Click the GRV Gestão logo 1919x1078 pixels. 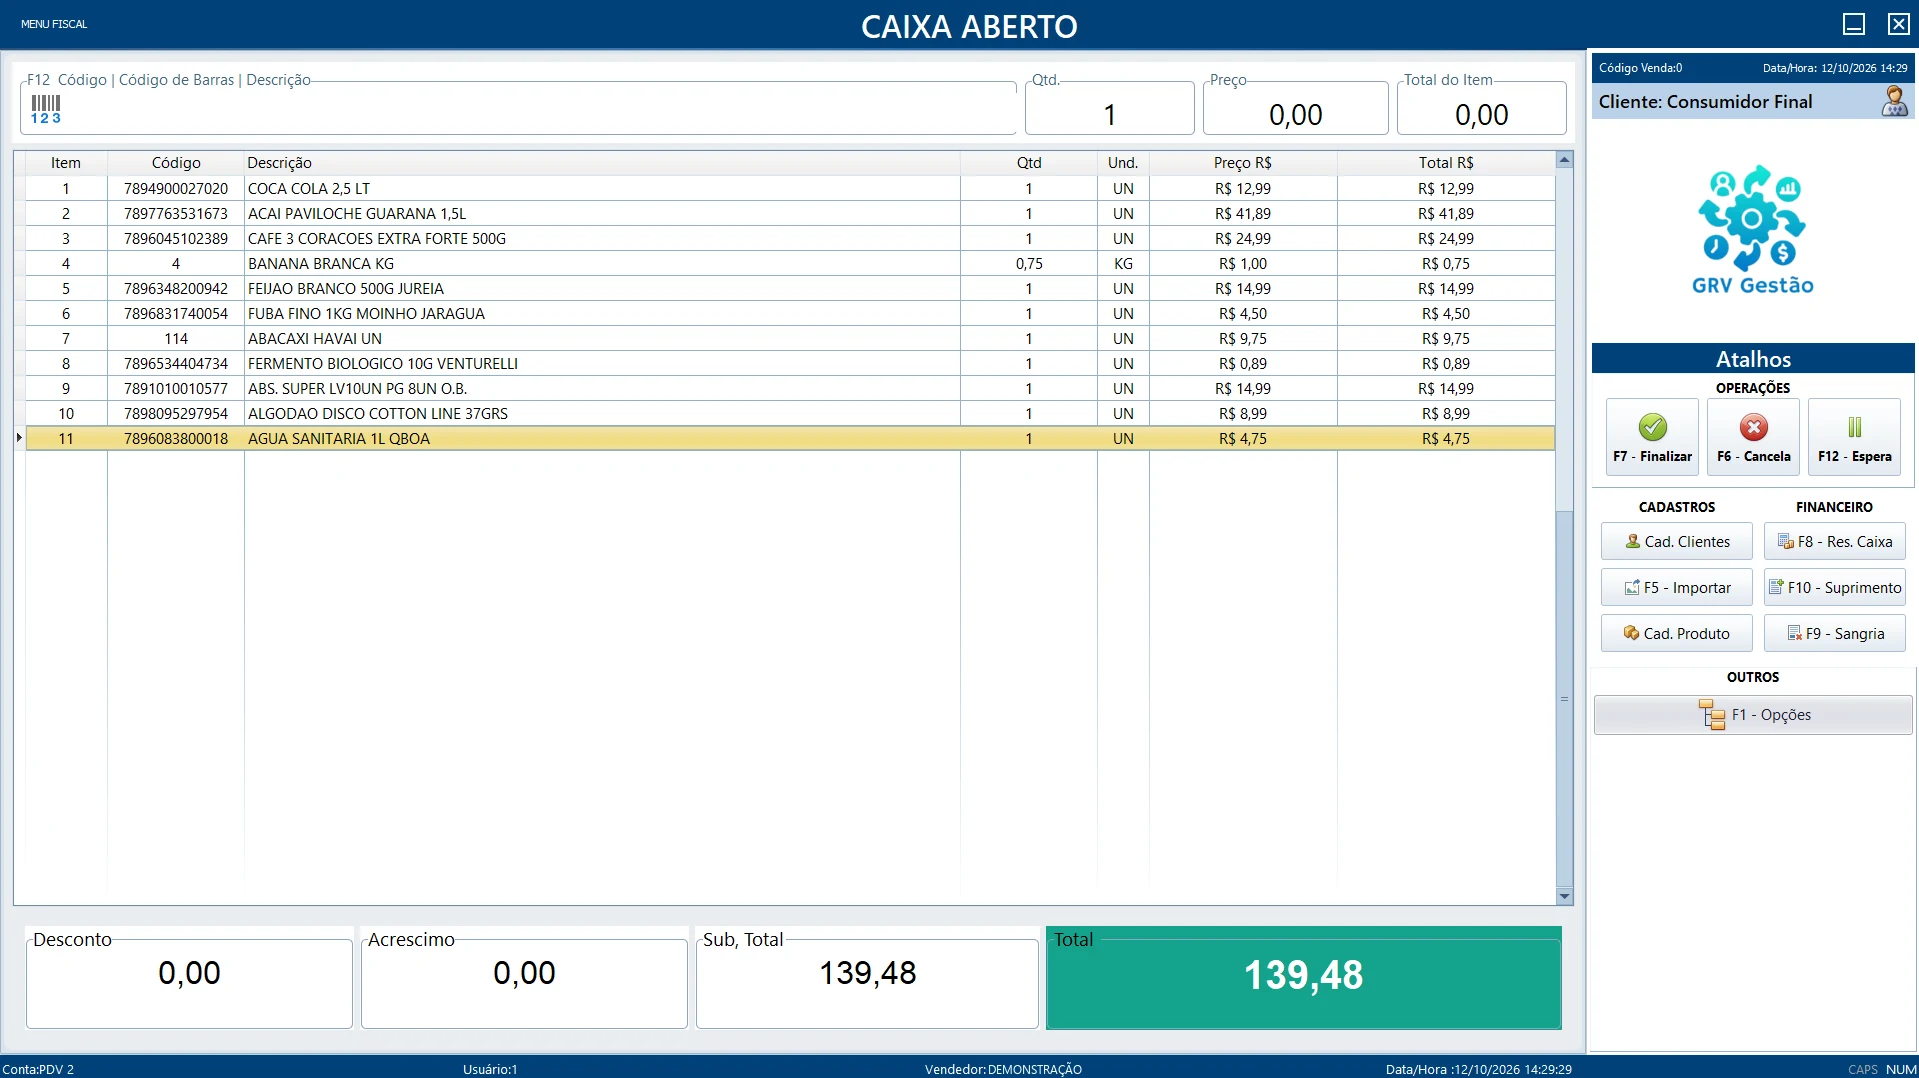point(1752,230)
